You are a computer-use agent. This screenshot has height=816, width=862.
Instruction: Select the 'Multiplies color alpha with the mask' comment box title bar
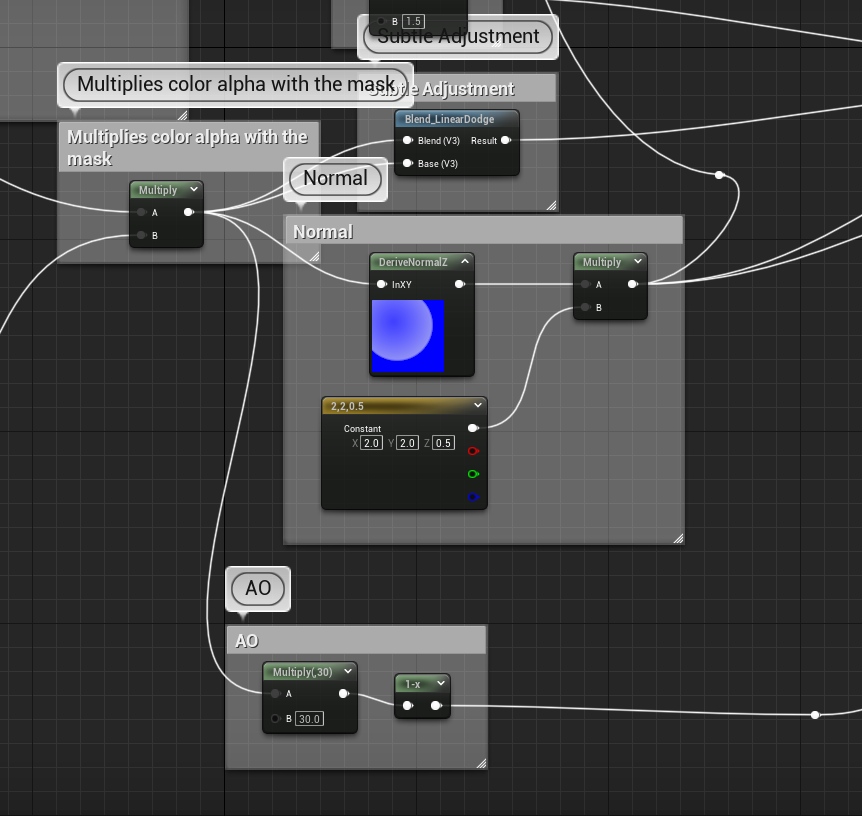(x=189, y=147)
